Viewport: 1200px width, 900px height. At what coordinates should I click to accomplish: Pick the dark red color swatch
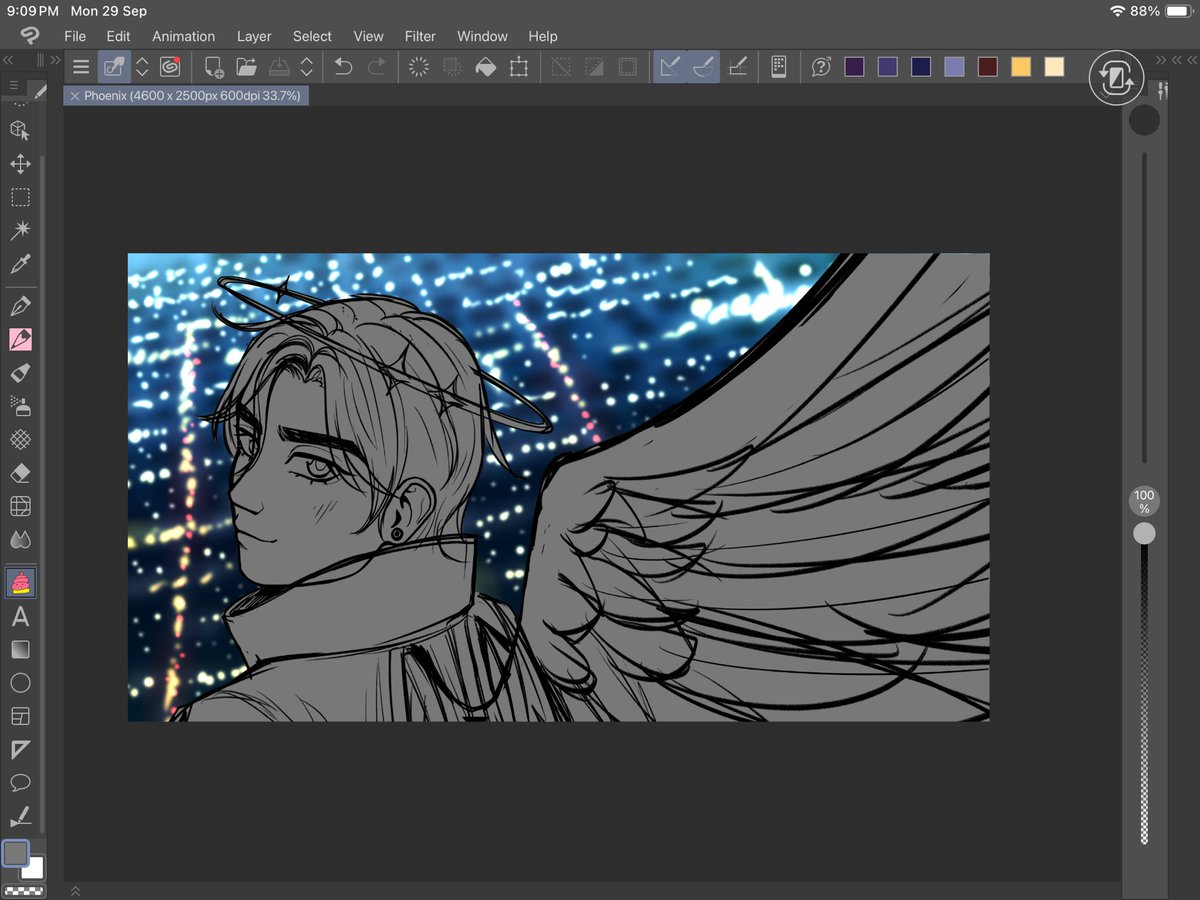pyautogui.click(x=988, y=67)
